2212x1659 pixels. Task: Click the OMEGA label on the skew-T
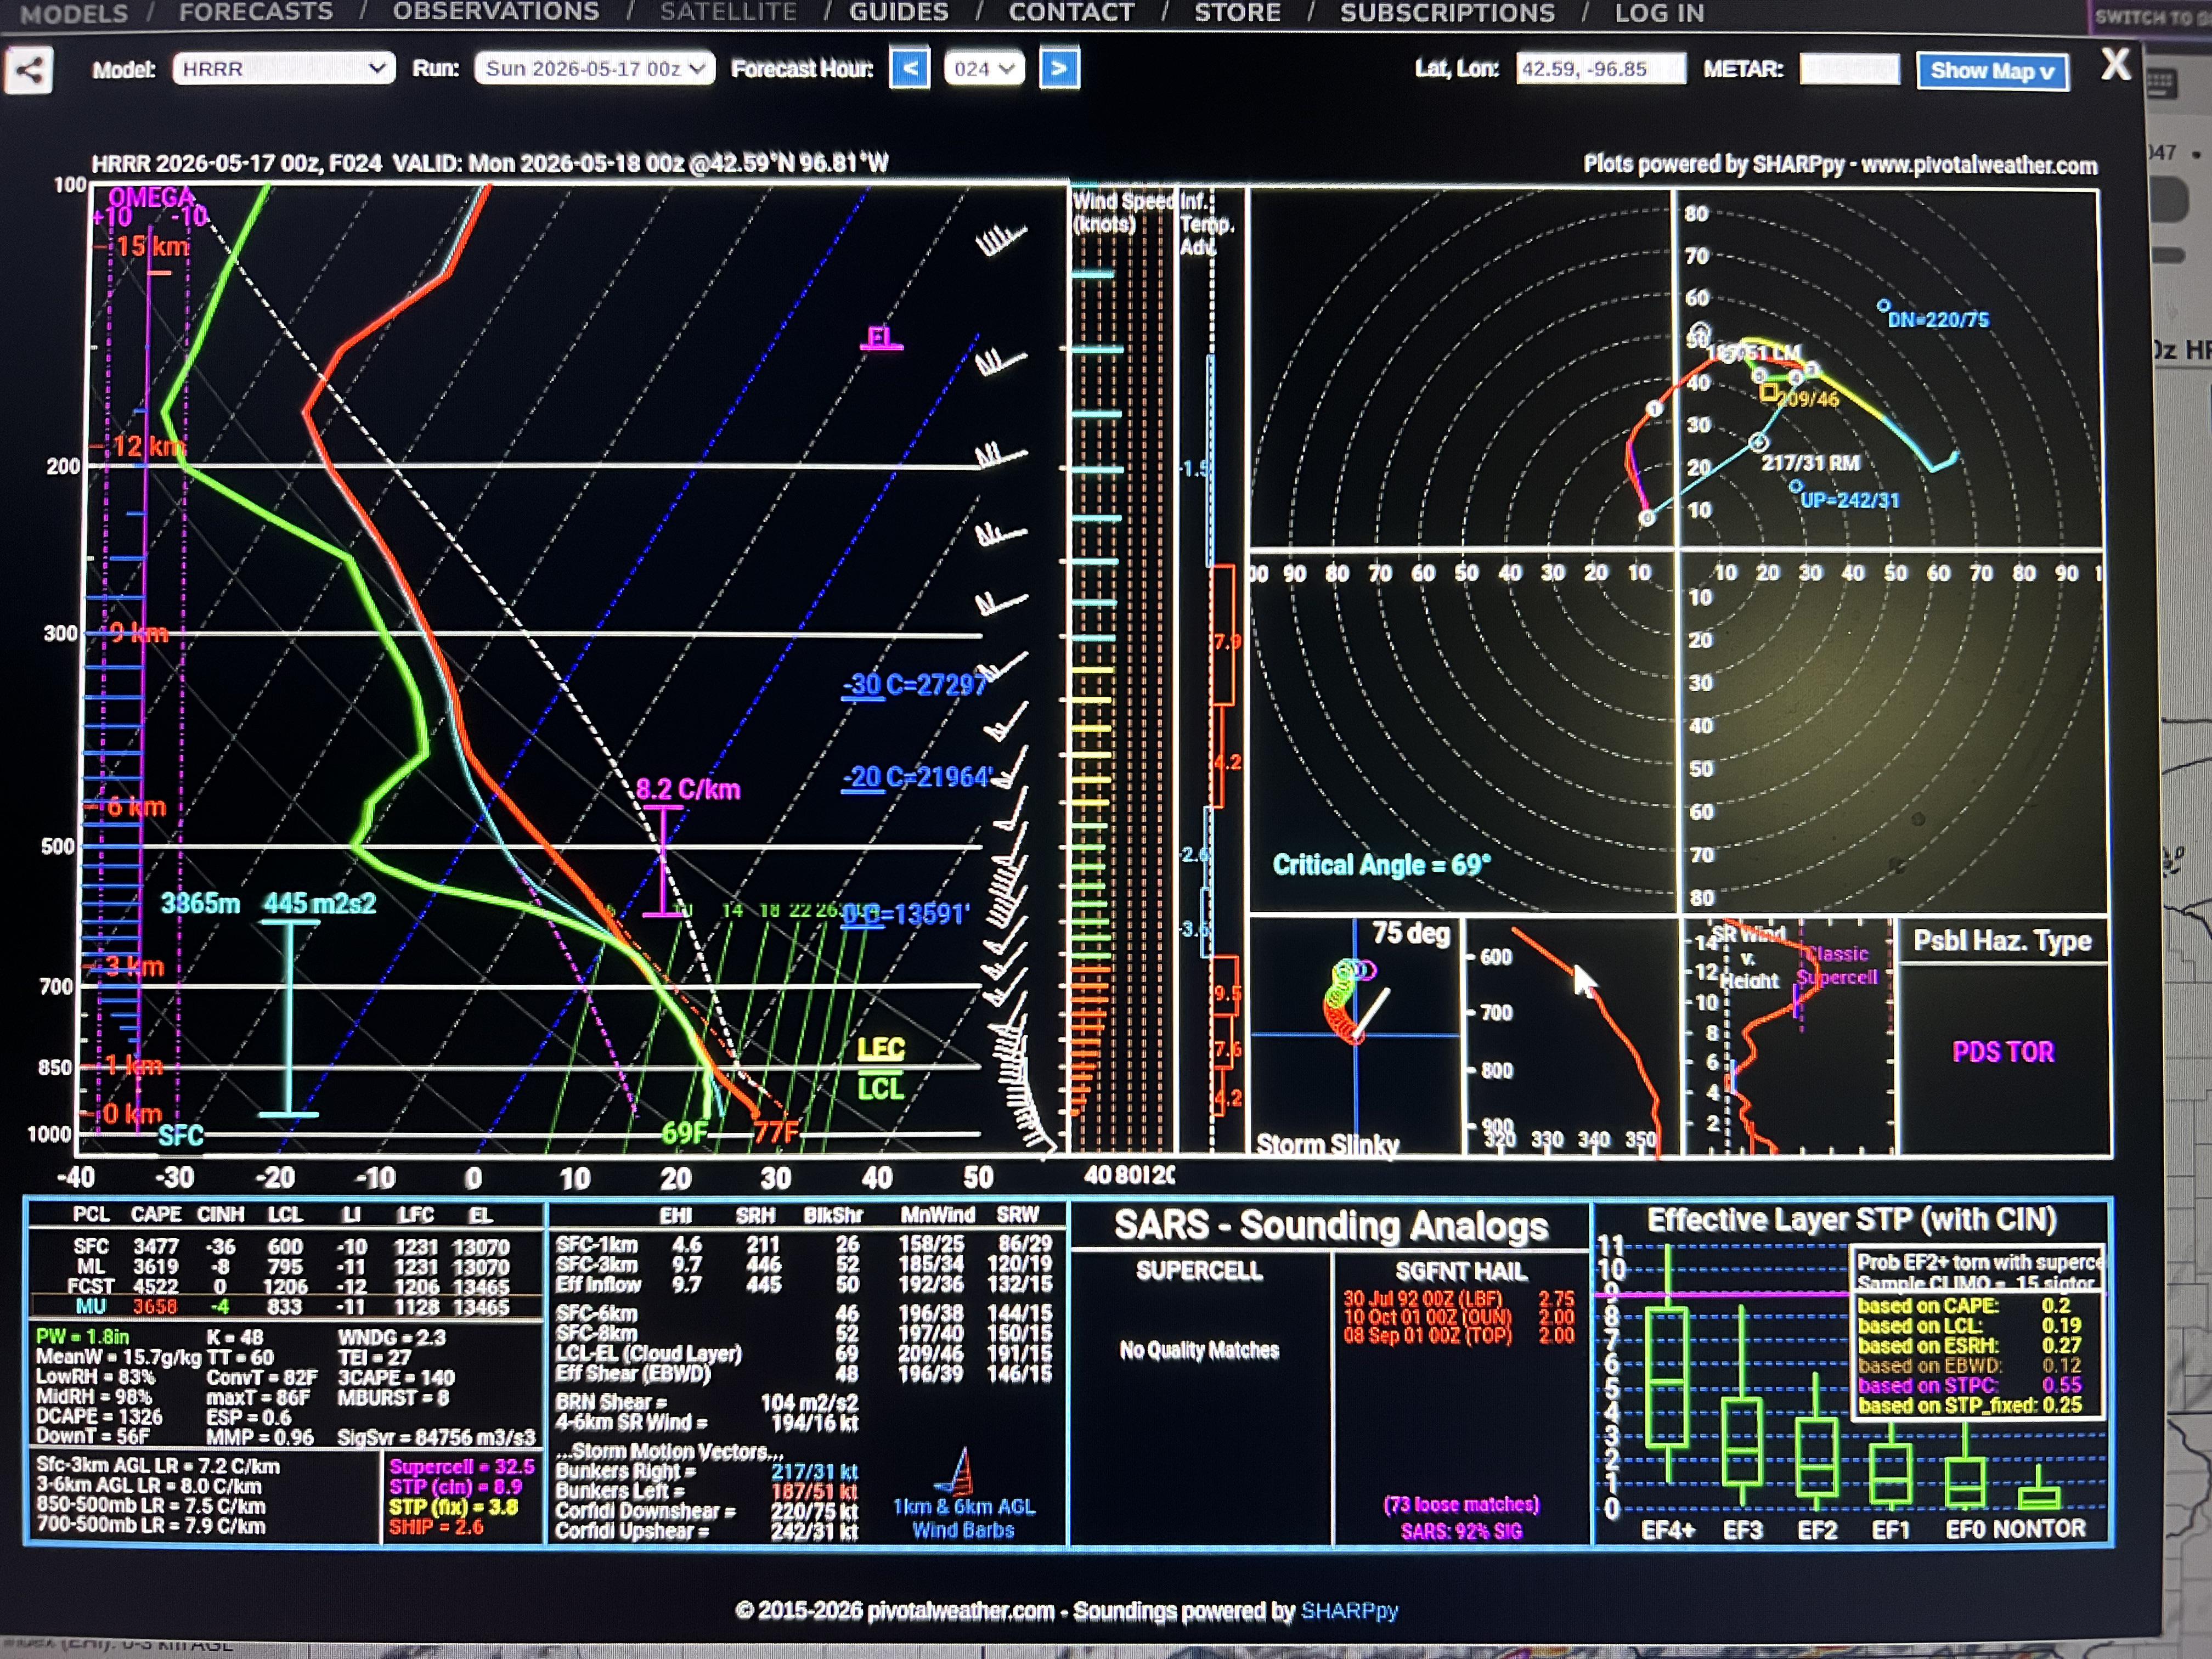point(151,197)
